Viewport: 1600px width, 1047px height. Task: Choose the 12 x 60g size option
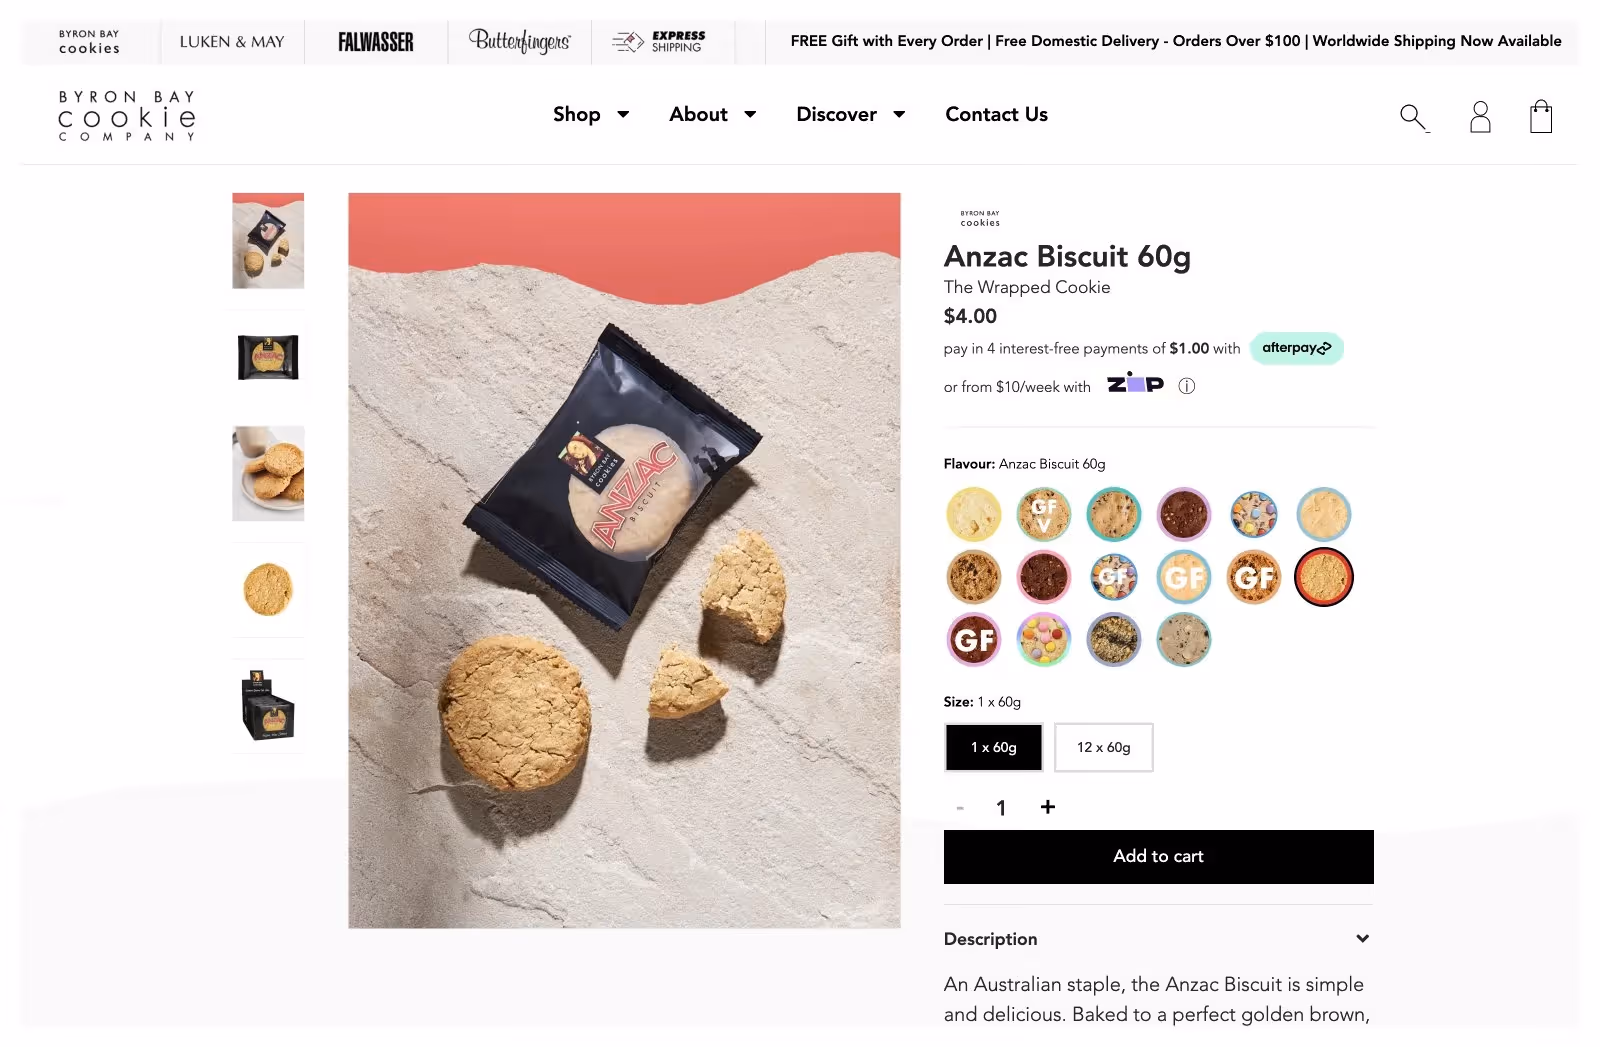(x=1104, y=747)
